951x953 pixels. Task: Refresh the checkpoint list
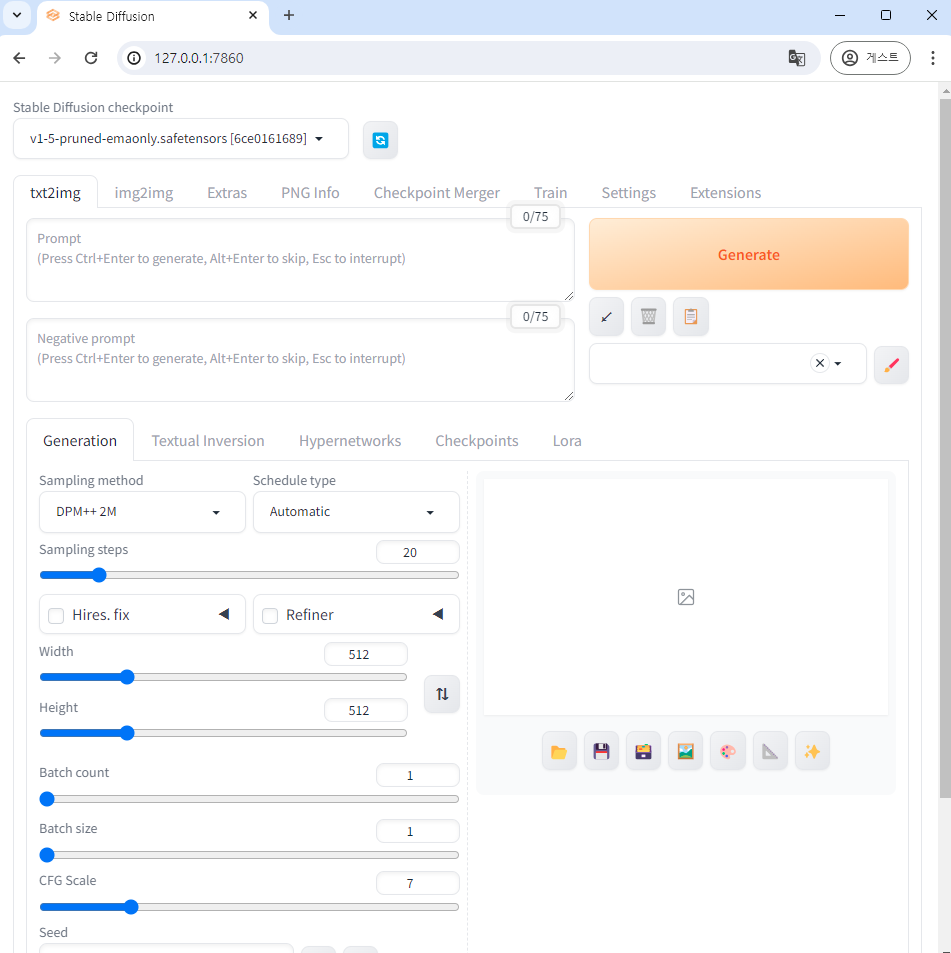(x=380, y=140)
